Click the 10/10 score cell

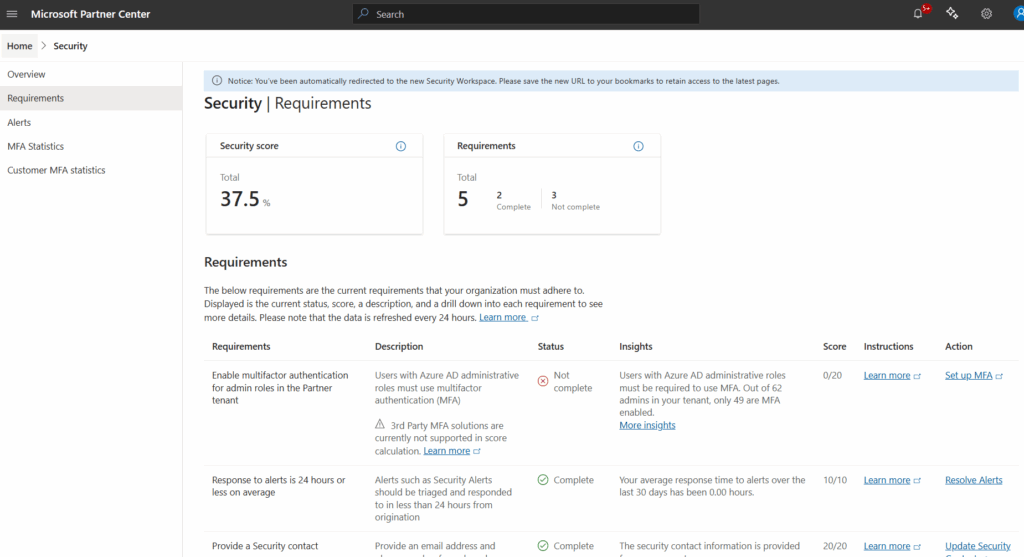coord(835,480)
